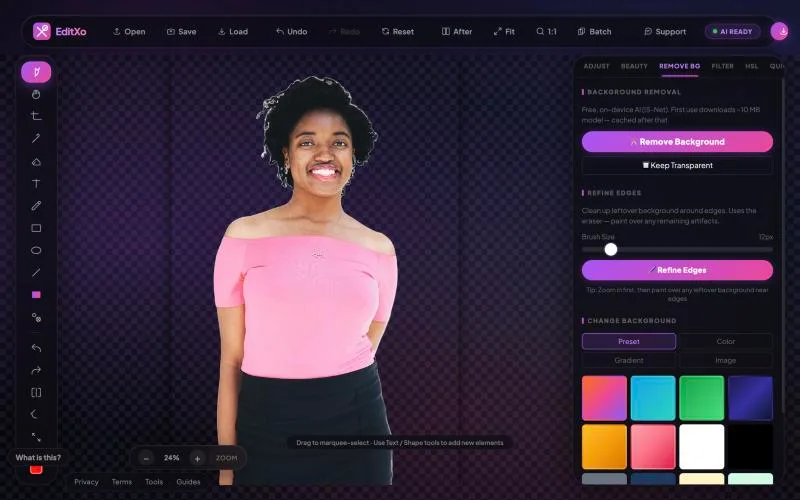Click the EditXo scissors logo

click(x=42, y=31)
